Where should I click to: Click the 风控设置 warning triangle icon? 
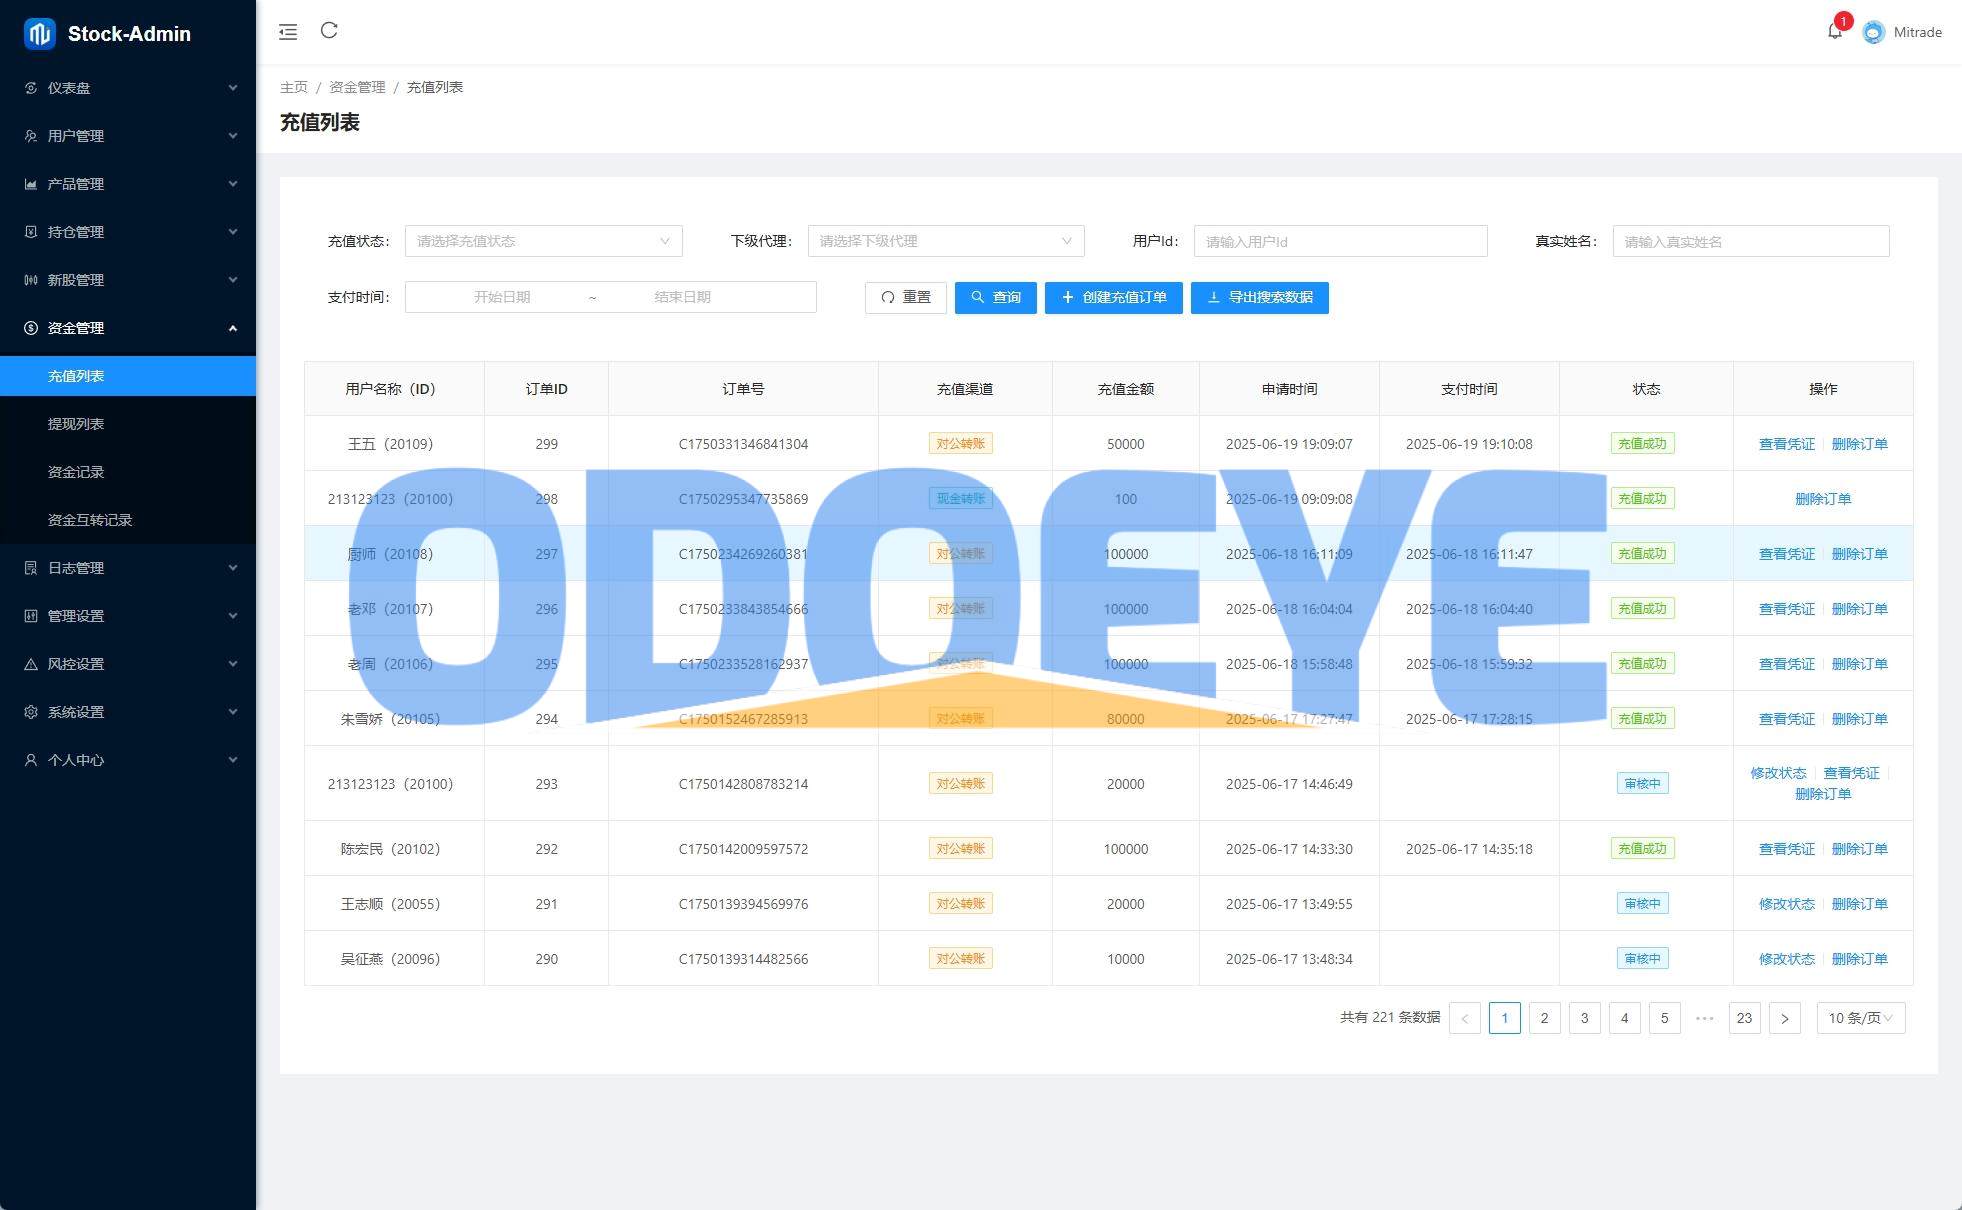[x=31, y=664]
